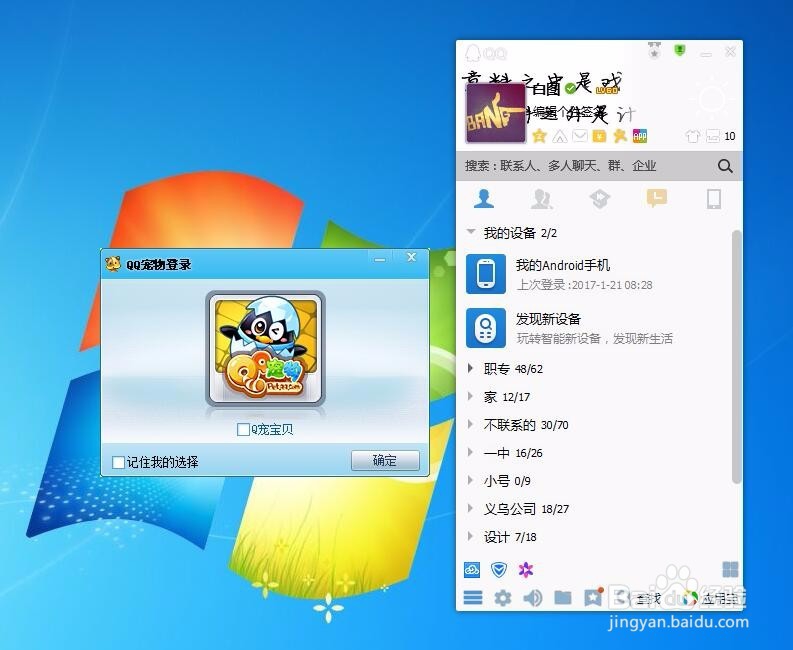Screen dimensions: 793x650
Task: Expand the 义乌公司 contact group
Action: tap(471, 508)
